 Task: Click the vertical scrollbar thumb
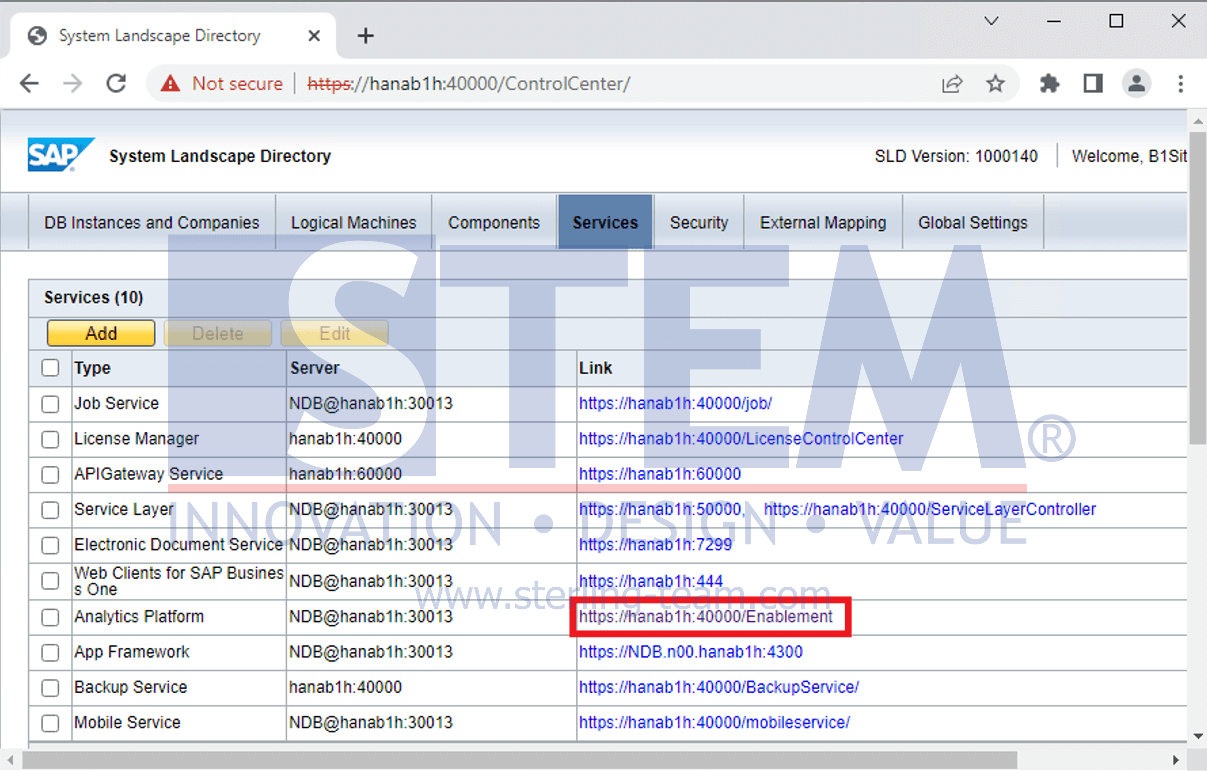pos(1198,288)
